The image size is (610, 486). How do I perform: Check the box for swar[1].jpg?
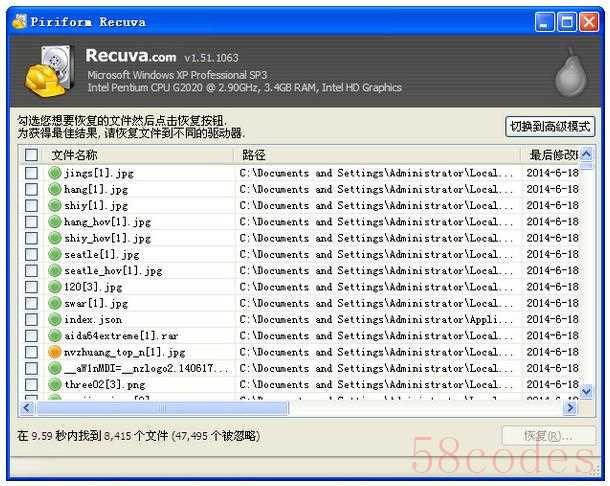tap(31, 303)
